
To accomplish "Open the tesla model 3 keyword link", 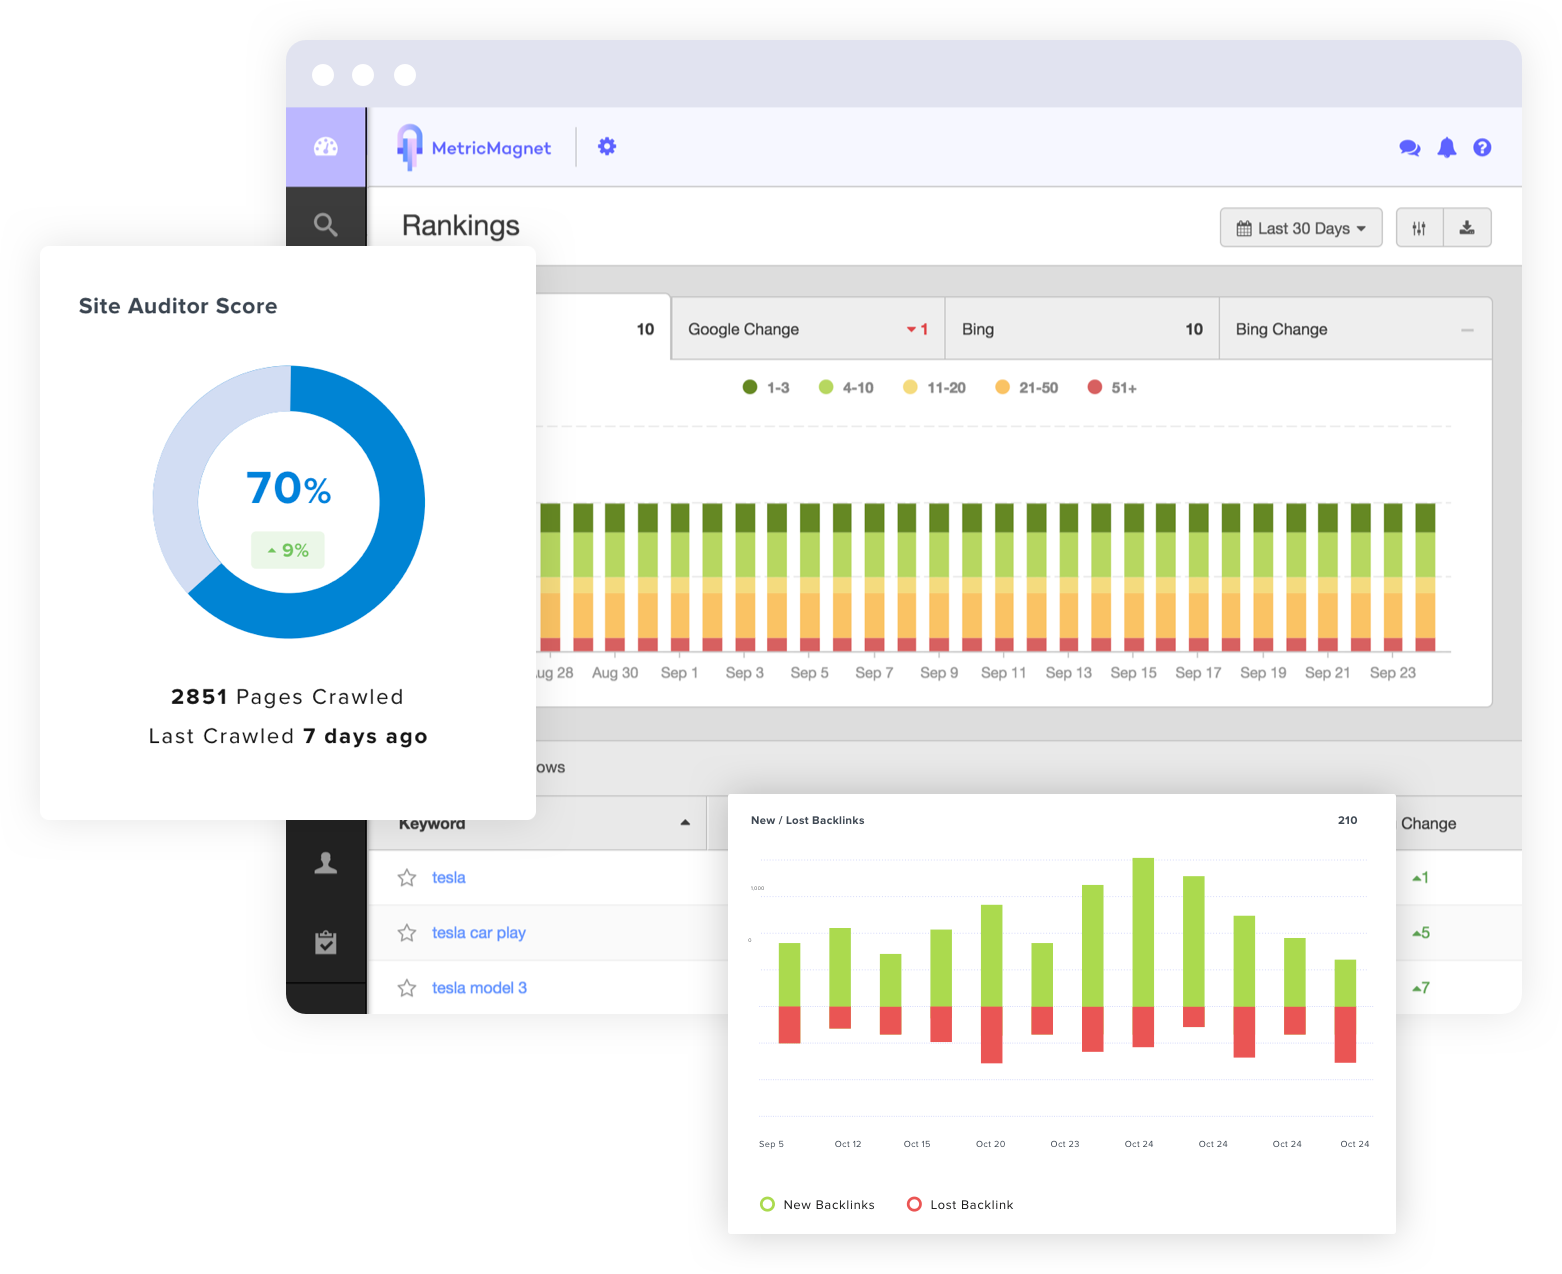I will (479, 988).
